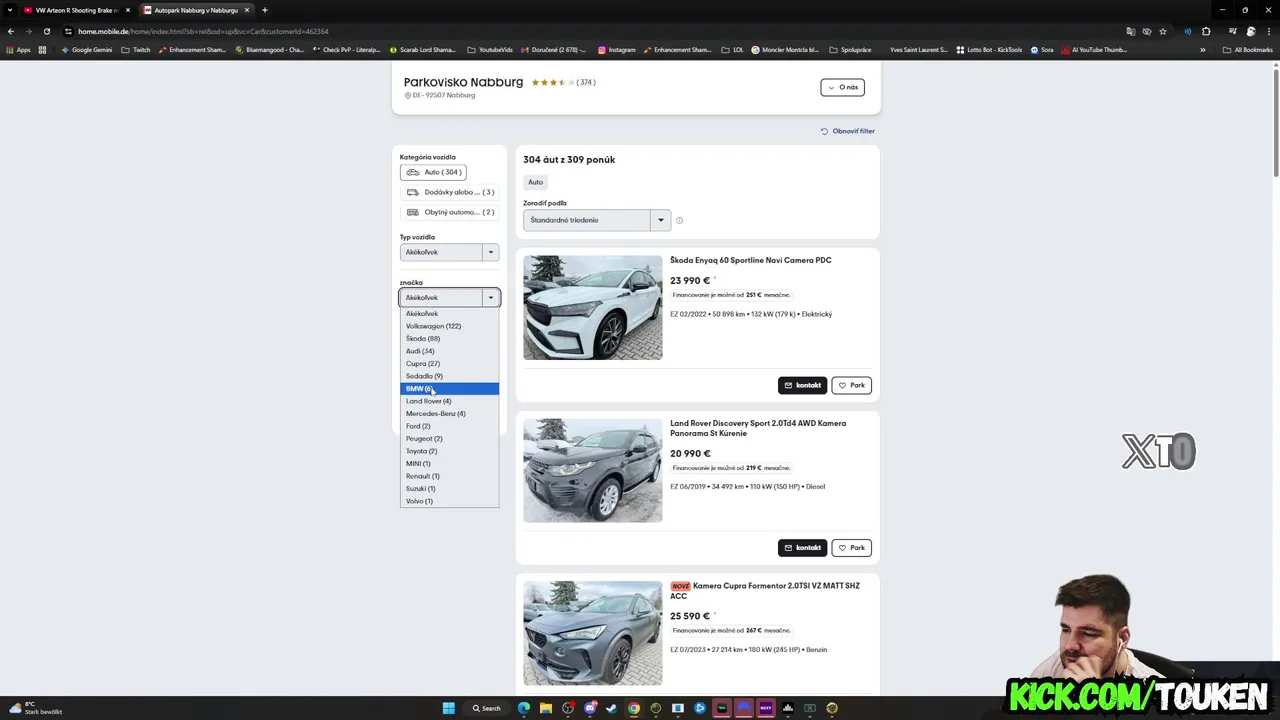Open the Land Rover Discovery photo

[592, 470]
